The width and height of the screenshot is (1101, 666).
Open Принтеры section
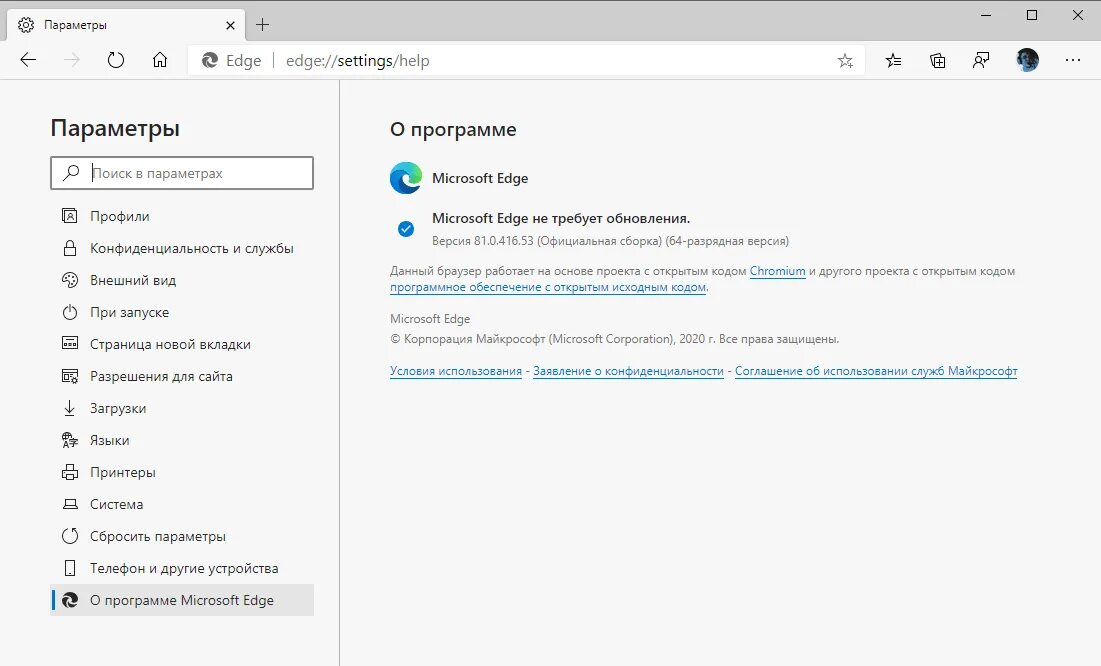182,472
